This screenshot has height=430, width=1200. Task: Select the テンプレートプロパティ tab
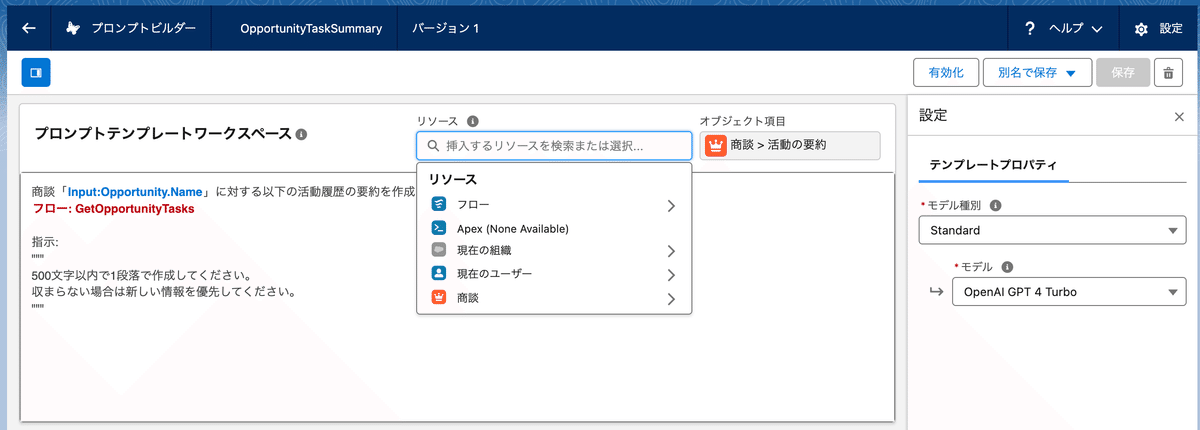click(x=993, y=163)
